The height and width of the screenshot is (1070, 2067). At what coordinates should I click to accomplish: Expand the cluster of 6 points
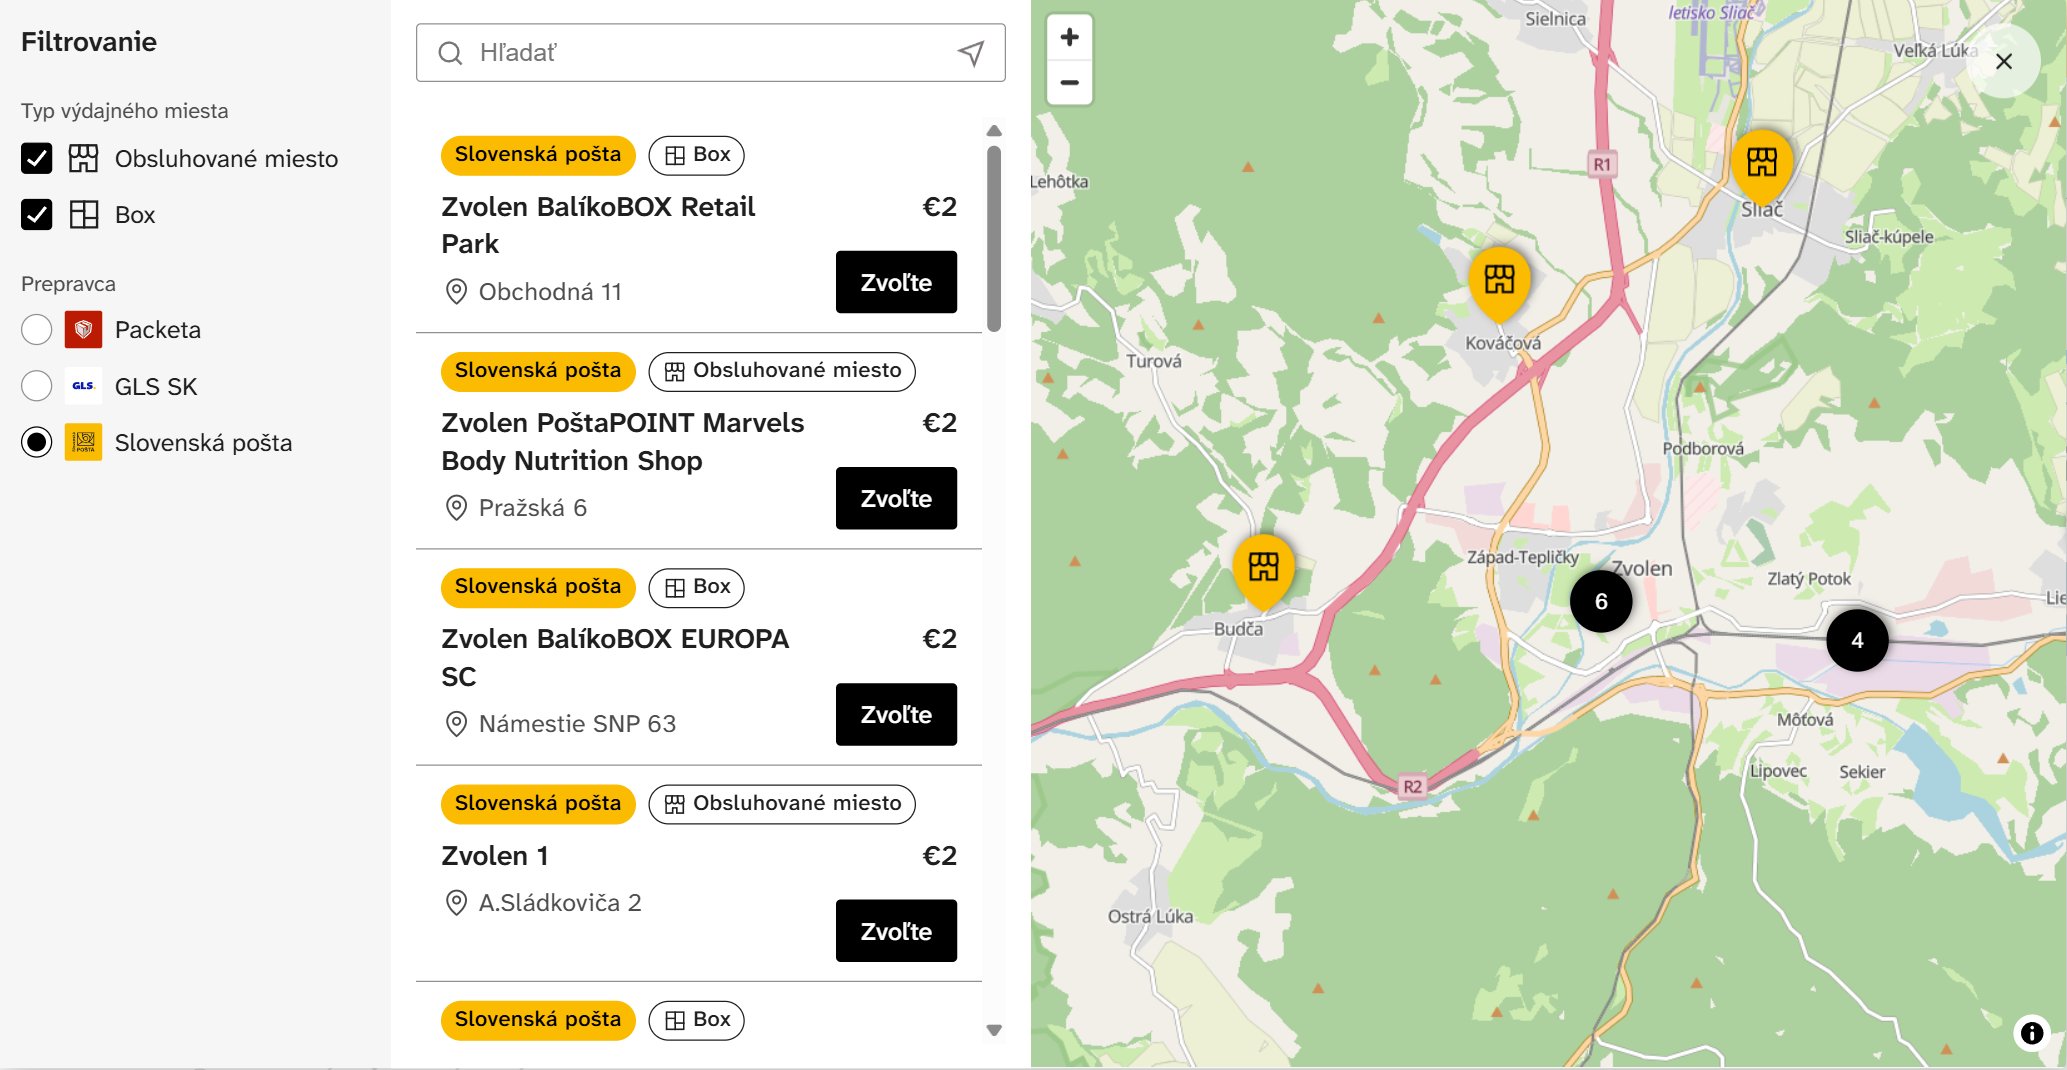click(x=1601, y=601)
